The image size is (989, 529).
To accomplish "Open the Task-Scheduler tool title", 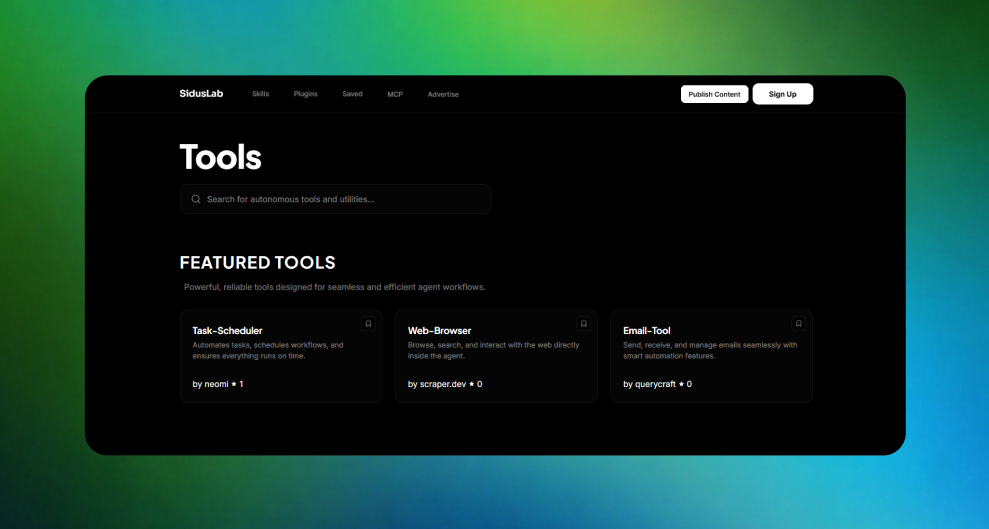I will coord(227,330).
